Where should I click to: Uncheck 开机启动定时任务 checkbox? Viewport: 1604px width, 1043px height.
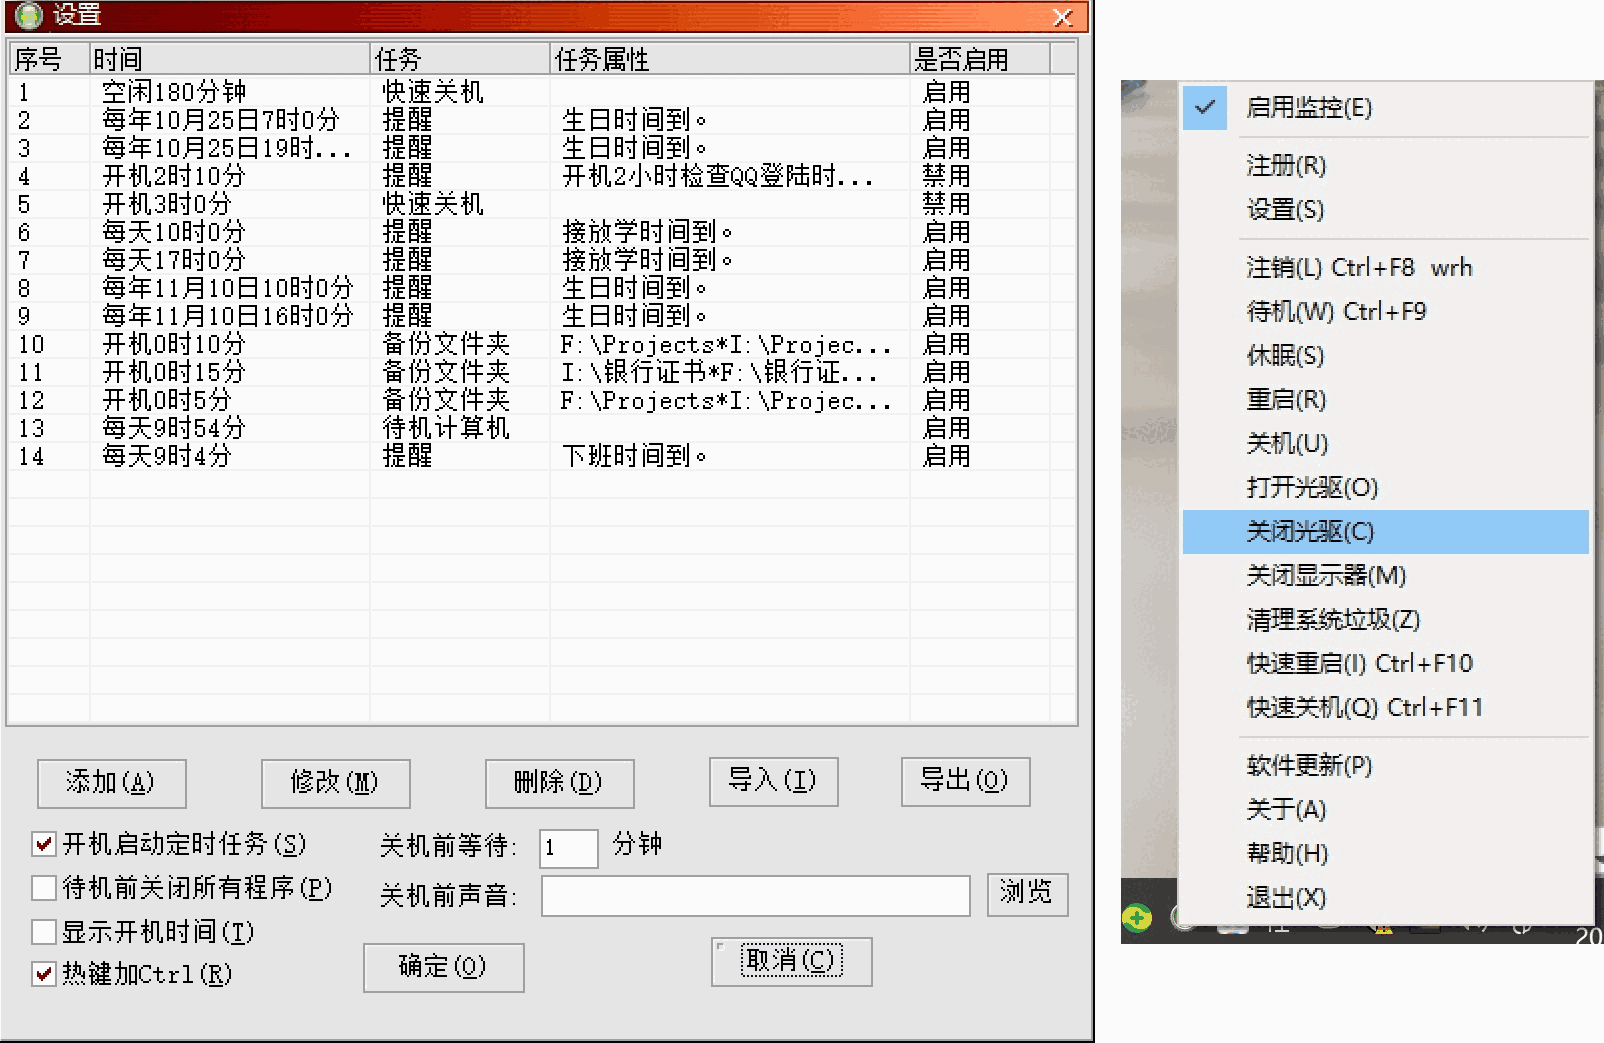[x=43, y=845]
